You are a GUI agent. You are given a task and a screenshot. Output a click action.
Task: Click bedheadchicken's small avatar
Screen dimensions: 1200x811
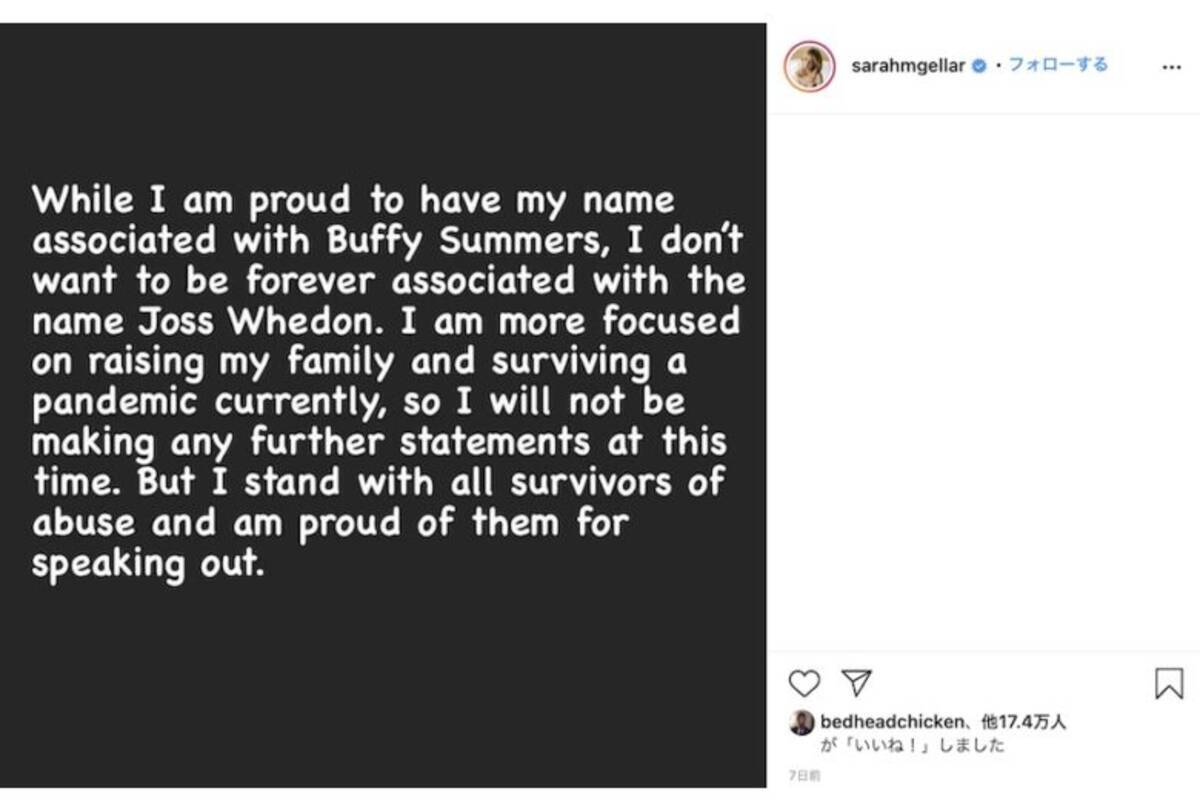click(x=801, y=722)
